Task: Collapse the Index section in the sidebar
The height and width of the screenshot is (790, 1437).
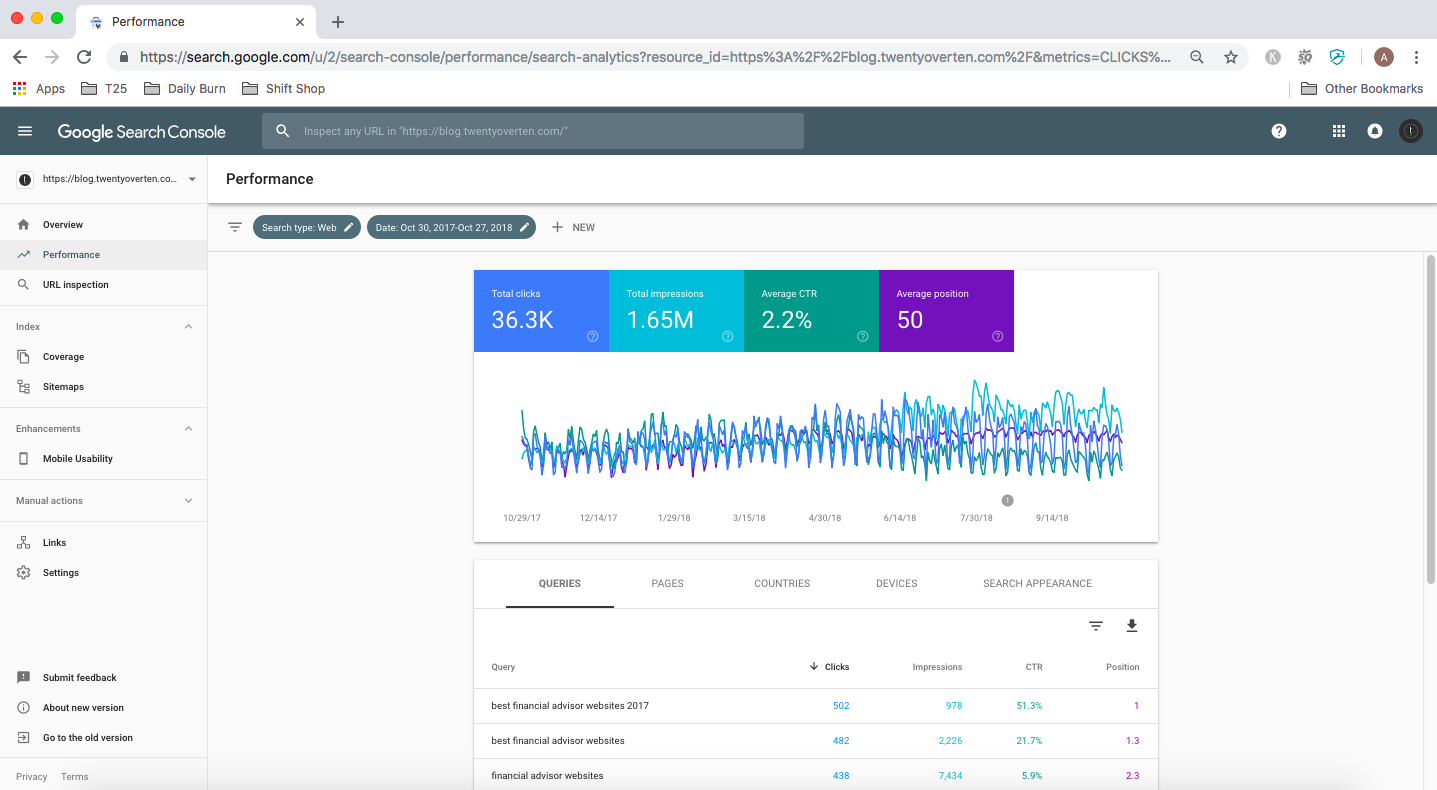Action: tap(188, 326)
